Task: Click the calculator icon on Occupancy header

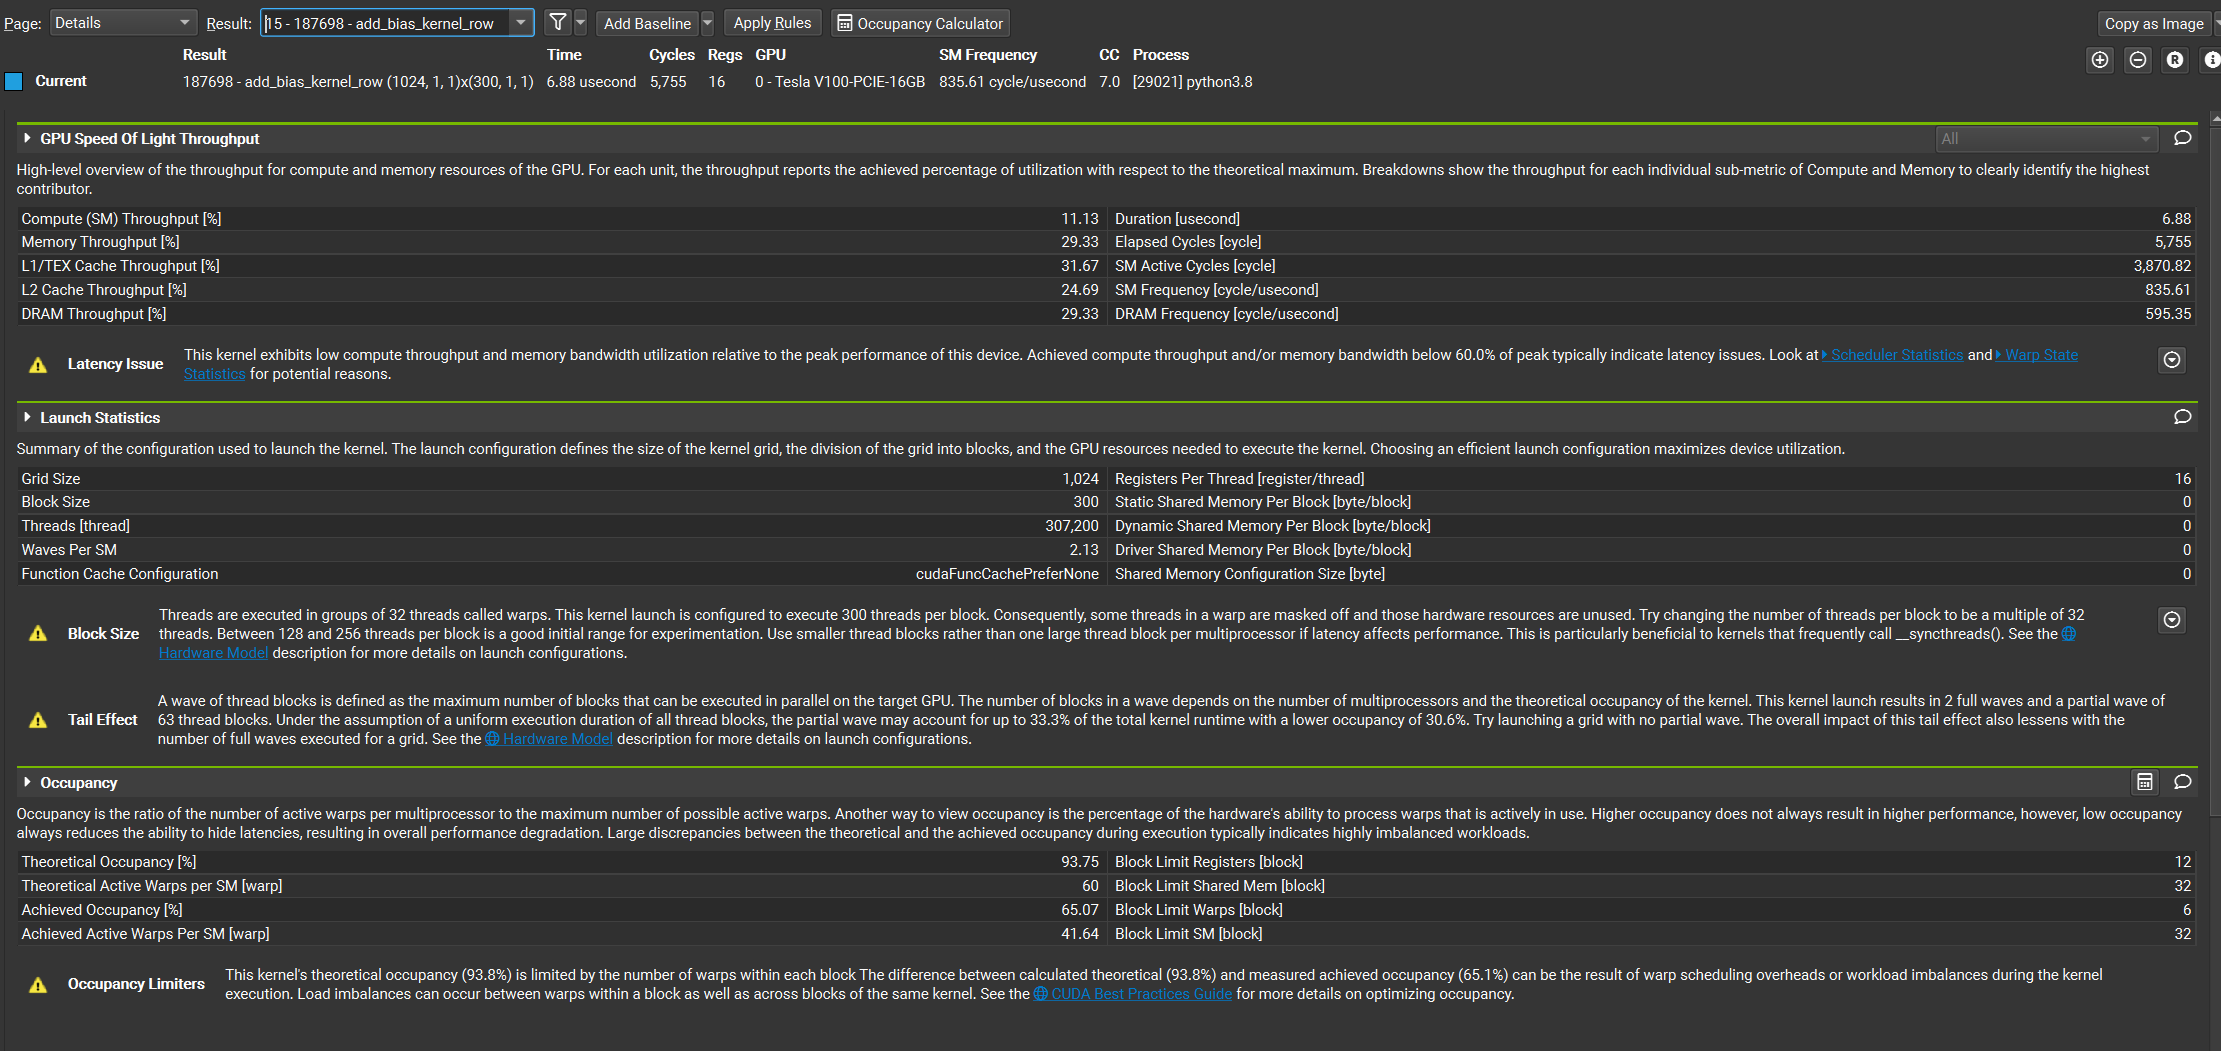Action: pos(2146,782)
